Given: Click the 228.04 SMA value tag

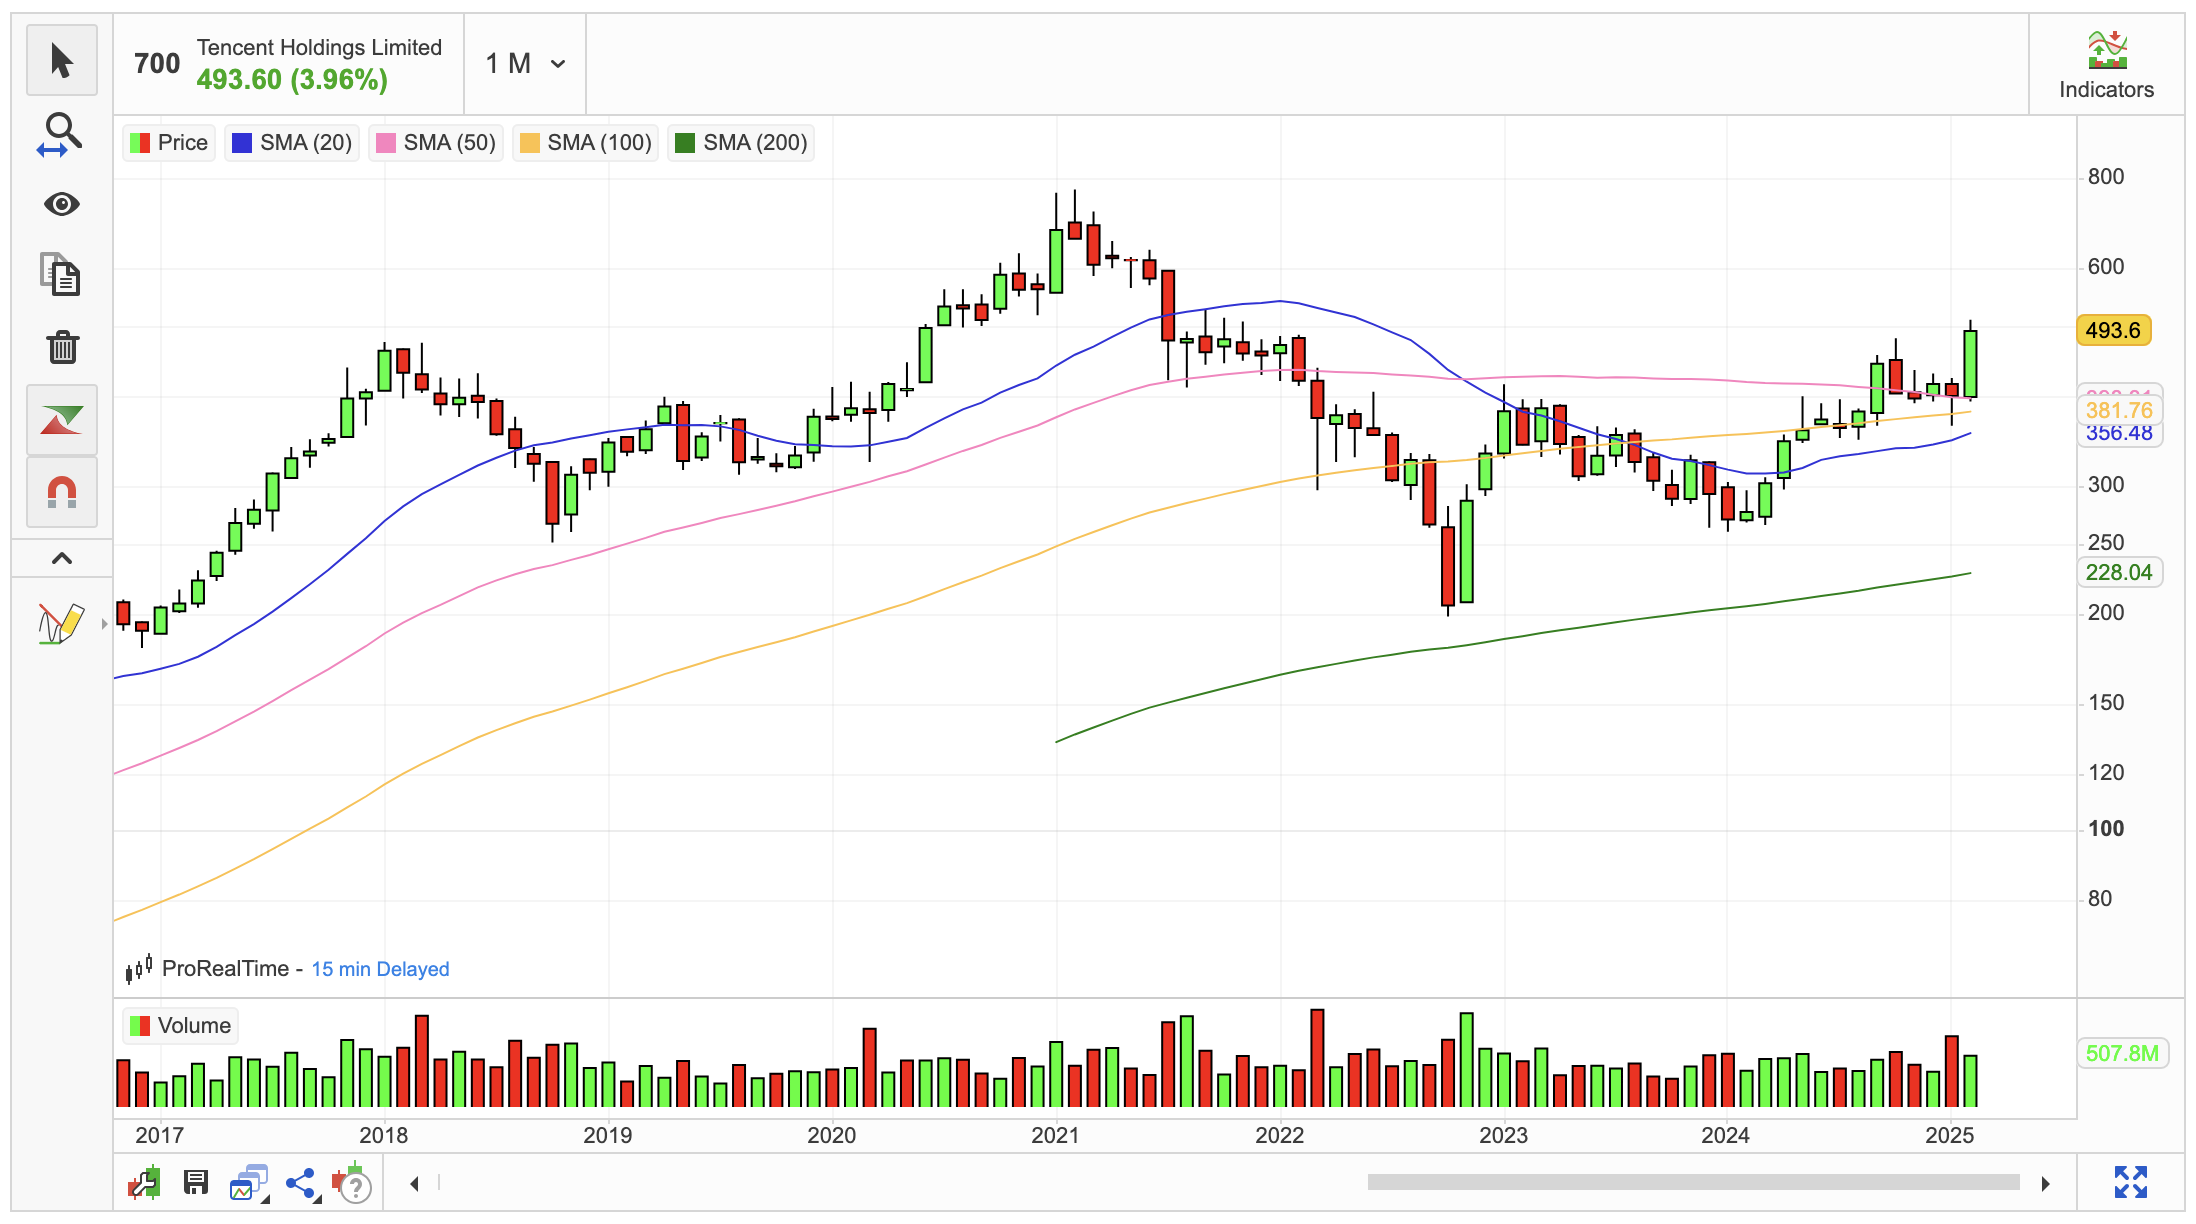Looking at the screenshot, I should [x=2119, y=572].
